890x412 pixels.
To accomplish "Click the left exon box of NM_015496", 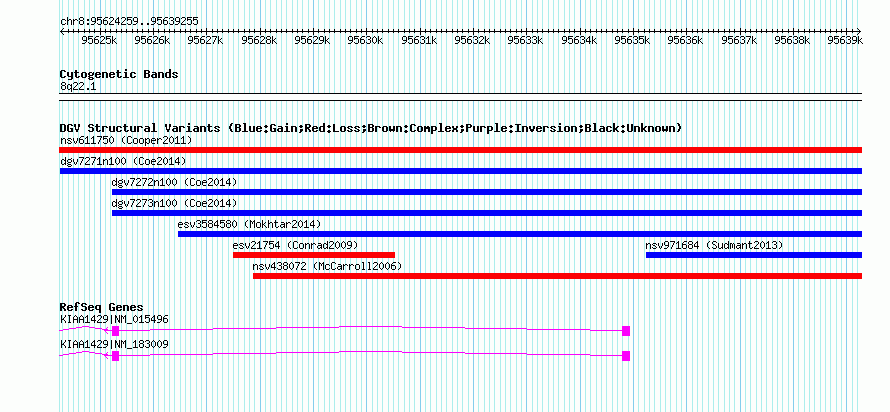I will coord(116,331).
